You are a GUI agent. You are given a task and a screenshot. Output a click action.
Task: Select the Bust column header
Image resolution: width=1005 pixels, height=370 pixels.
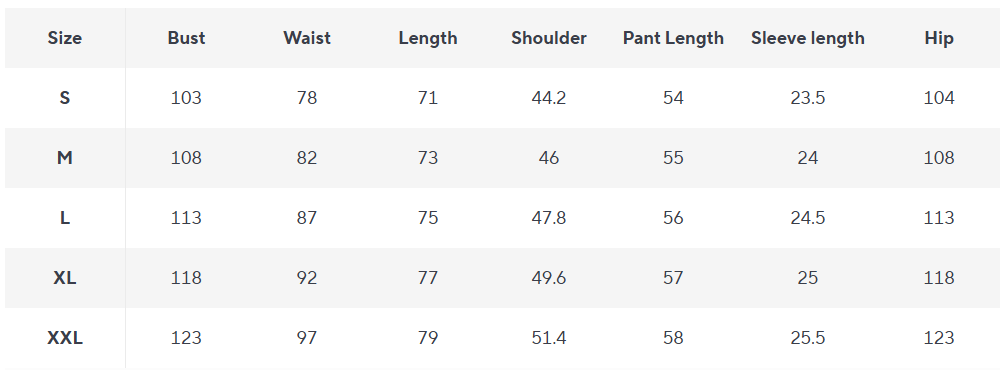[187, 38]
